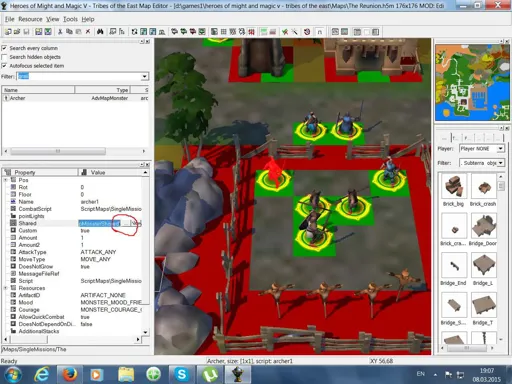Click the grid toggle icon in toolbar
Screen dimensions: 512x384
click(x=224, y=32)
